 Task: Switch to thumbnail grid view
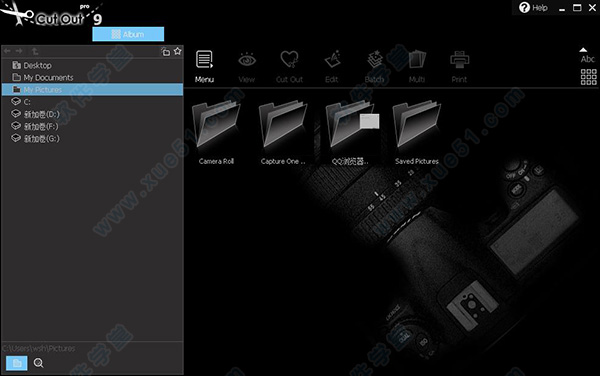[x=588, y=77]
